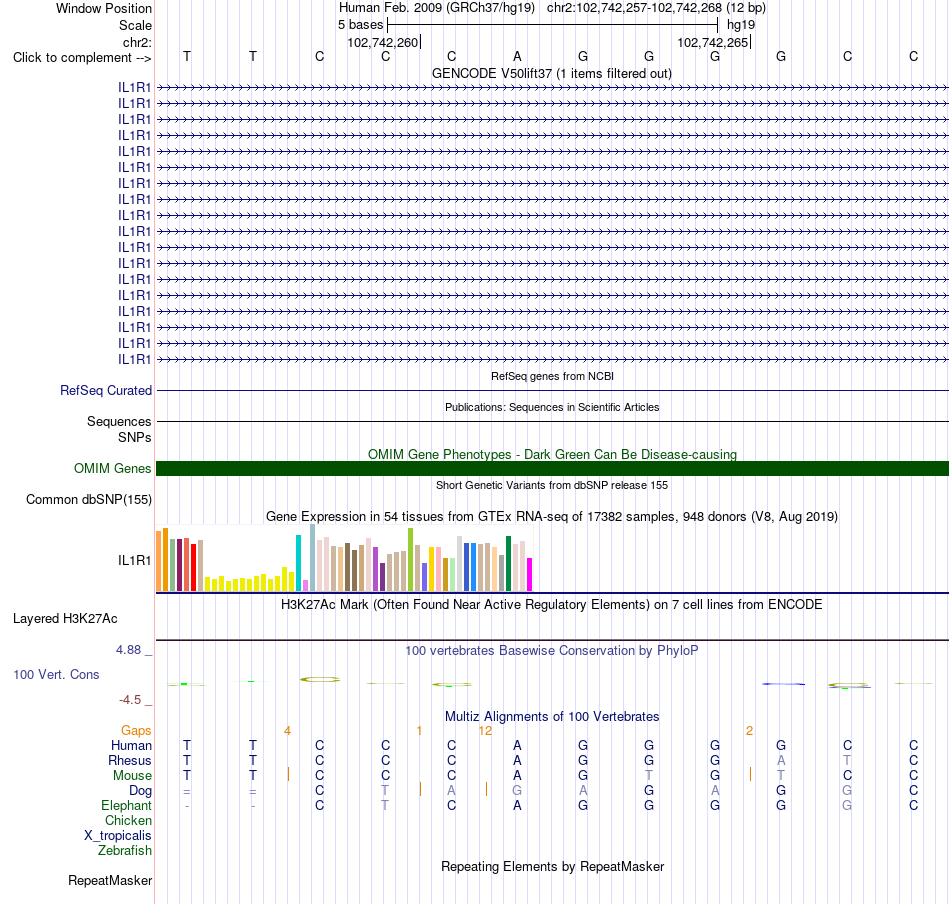Click the -4.5 PhyloP lower range value
The width and height of the screenshot is (950, 904).
(130, 700)
